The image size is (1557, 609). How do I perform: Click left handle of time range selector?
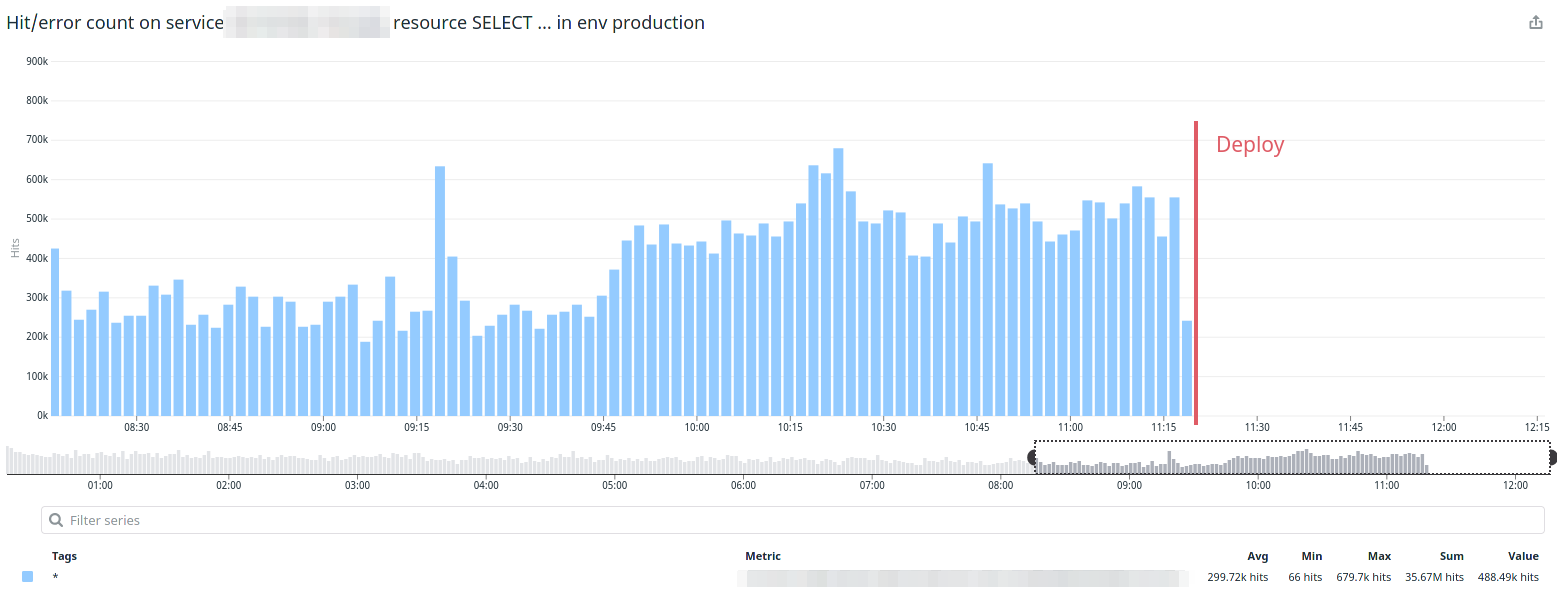(x=1033, y=458)
